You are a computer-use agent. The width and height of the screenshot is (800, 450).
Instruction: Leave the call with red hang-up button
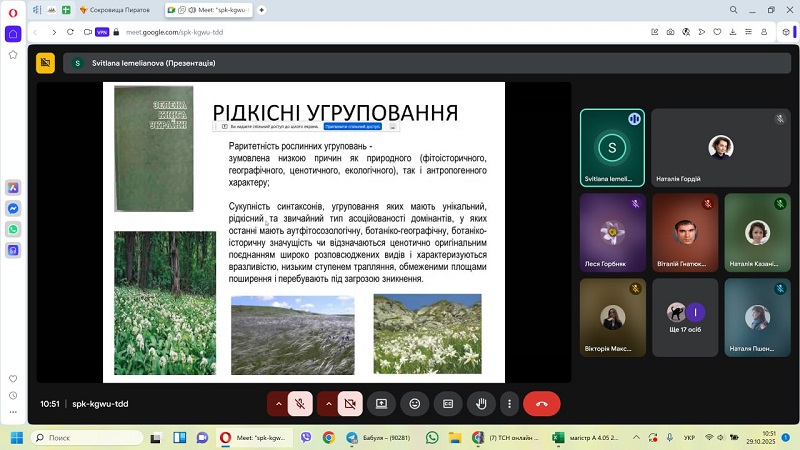(x=542, y=404)
